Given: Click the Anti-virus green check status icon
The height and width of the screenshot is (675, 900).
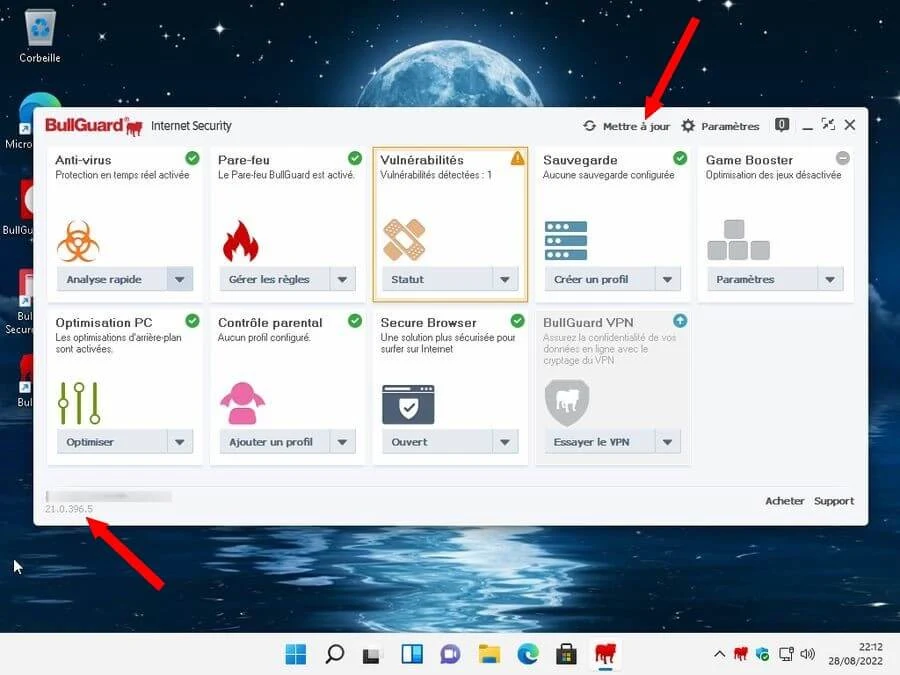Looking at the screenshot, I should (192, 158).
